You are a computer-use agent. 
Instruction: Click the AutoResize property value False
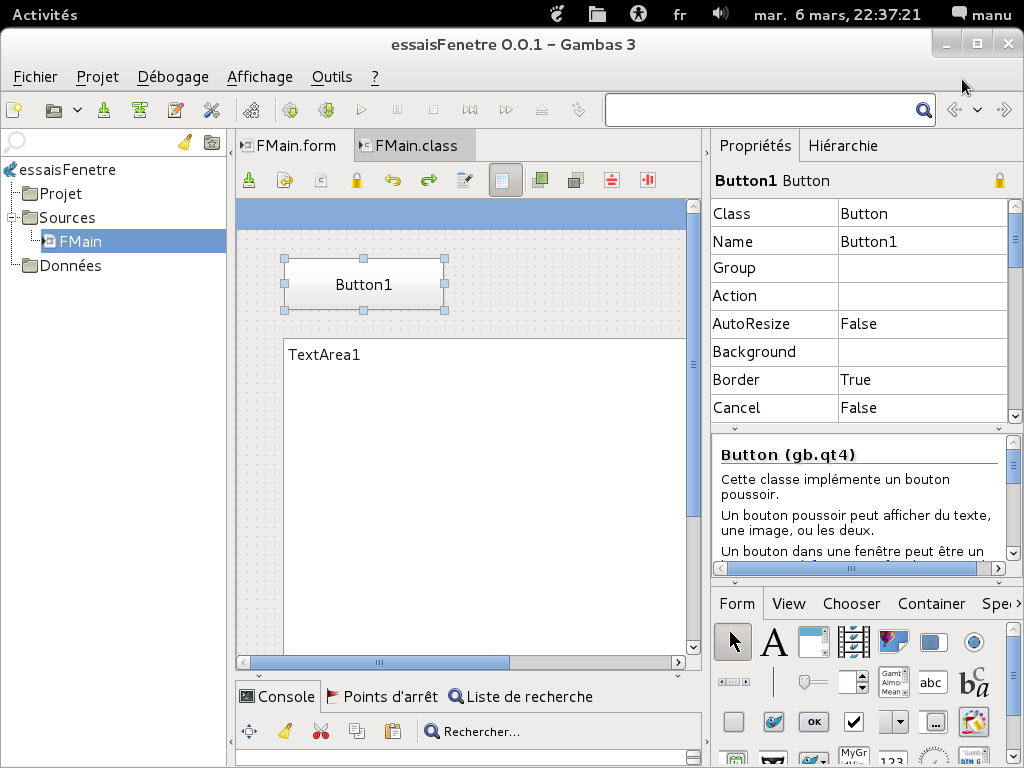tap(922, 324)
